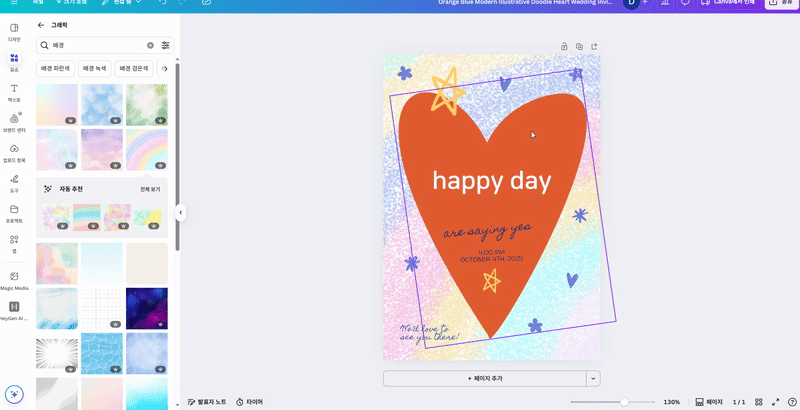The image size is (800, 410).
Task: Lock the page using the lock icon above the canvas
Action: coord(564,46)
